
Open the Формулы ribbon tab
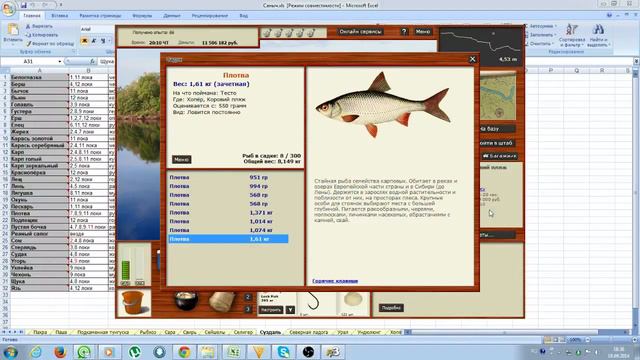142,16
